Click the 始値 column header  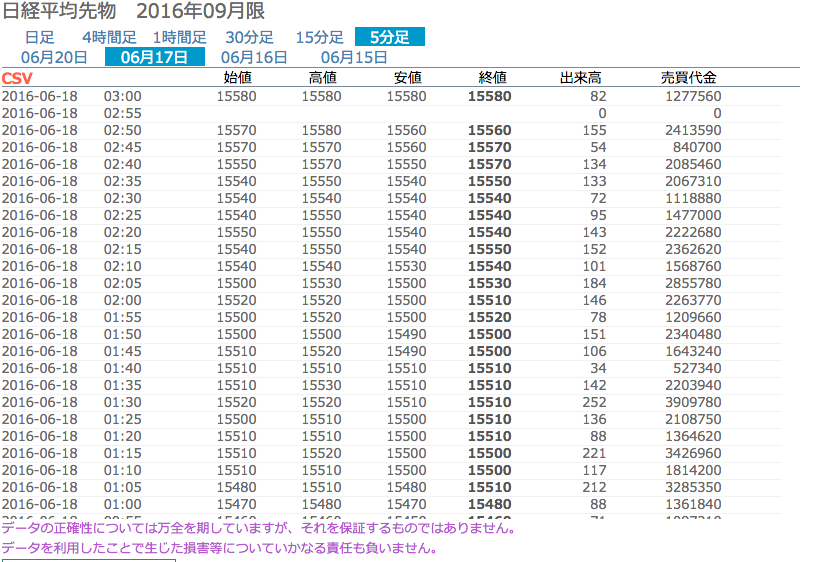coord(237,78)
